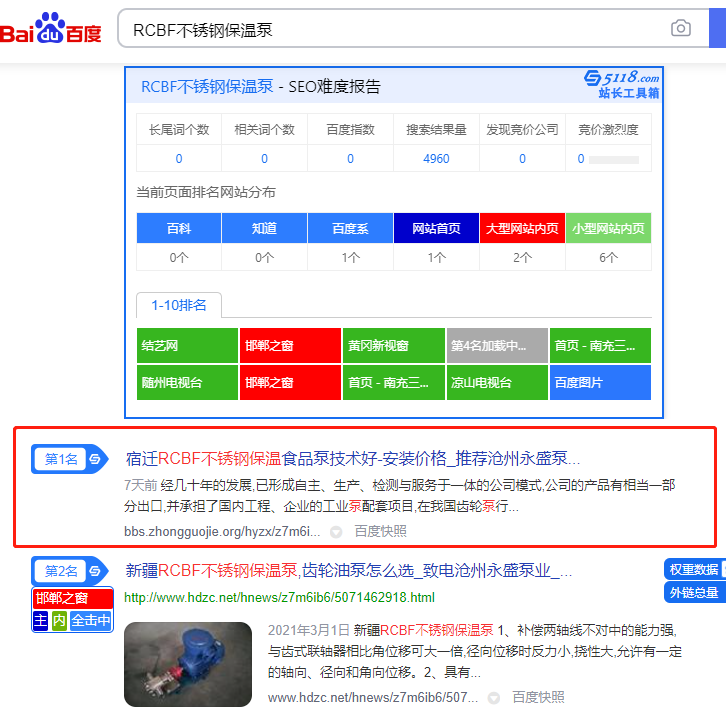Click the red 邯郸之窗 label under 第2名
726x722 pixels.
(x=73, y=598)
